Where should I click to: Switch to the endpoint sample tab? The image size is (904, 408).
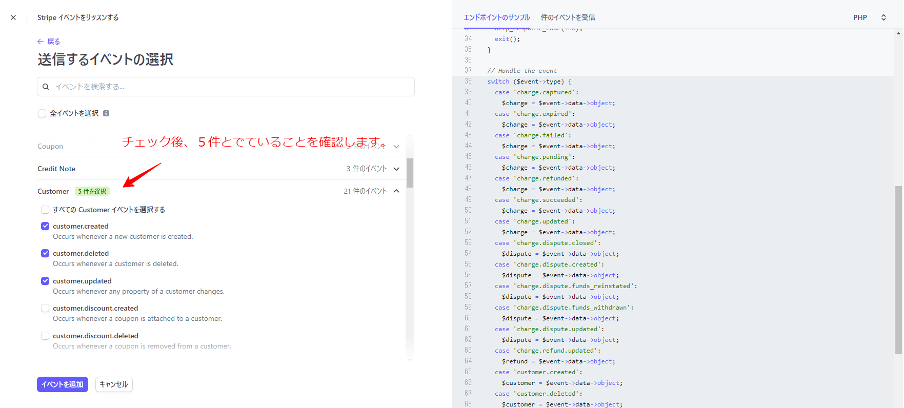coord(496,18)
